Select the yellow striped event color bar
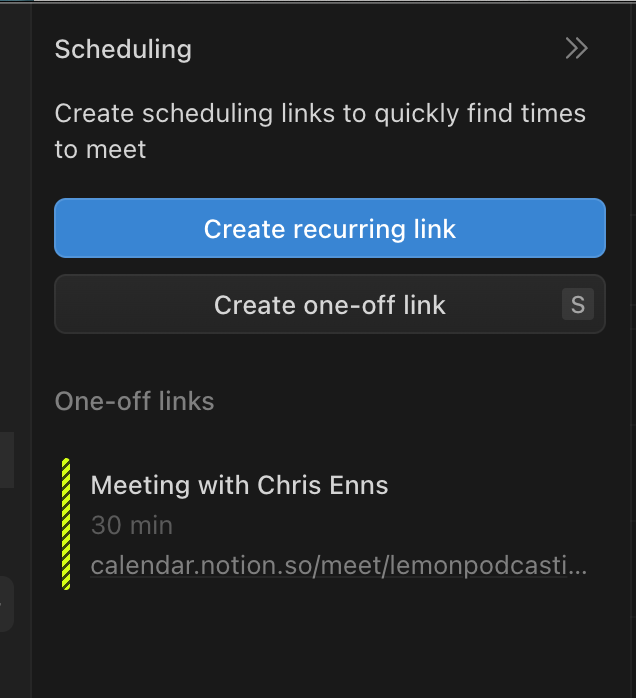The image size is (636, 698). pyautogui.click(x=66, y=524)
